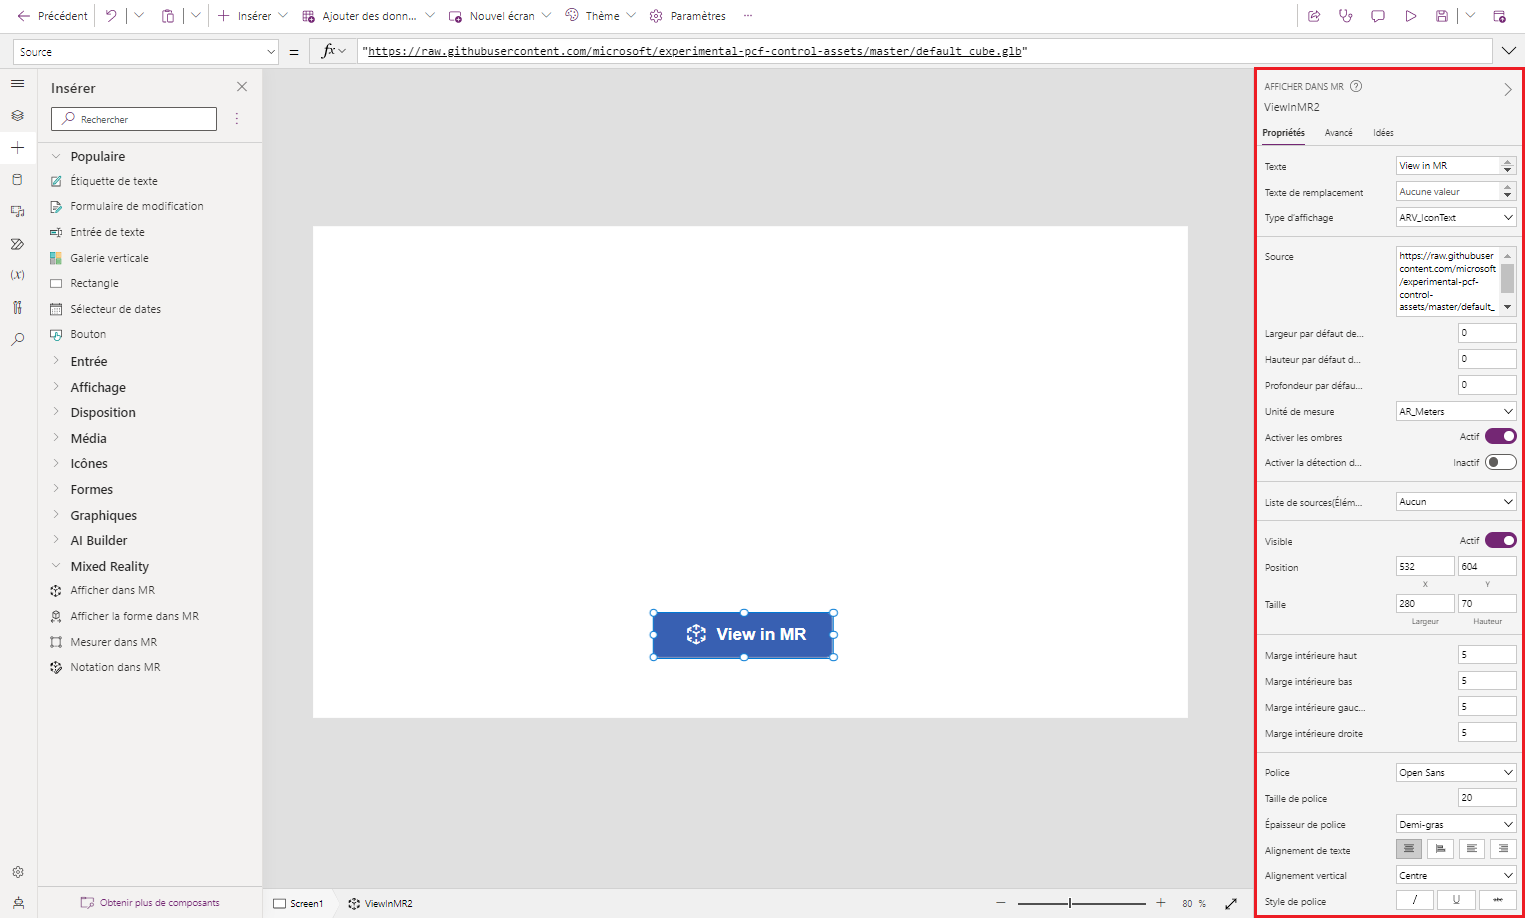This screenshot has height=918, width=1525.
Task: Open Insérer panel more options dots
Action: [x=237, y=119]
